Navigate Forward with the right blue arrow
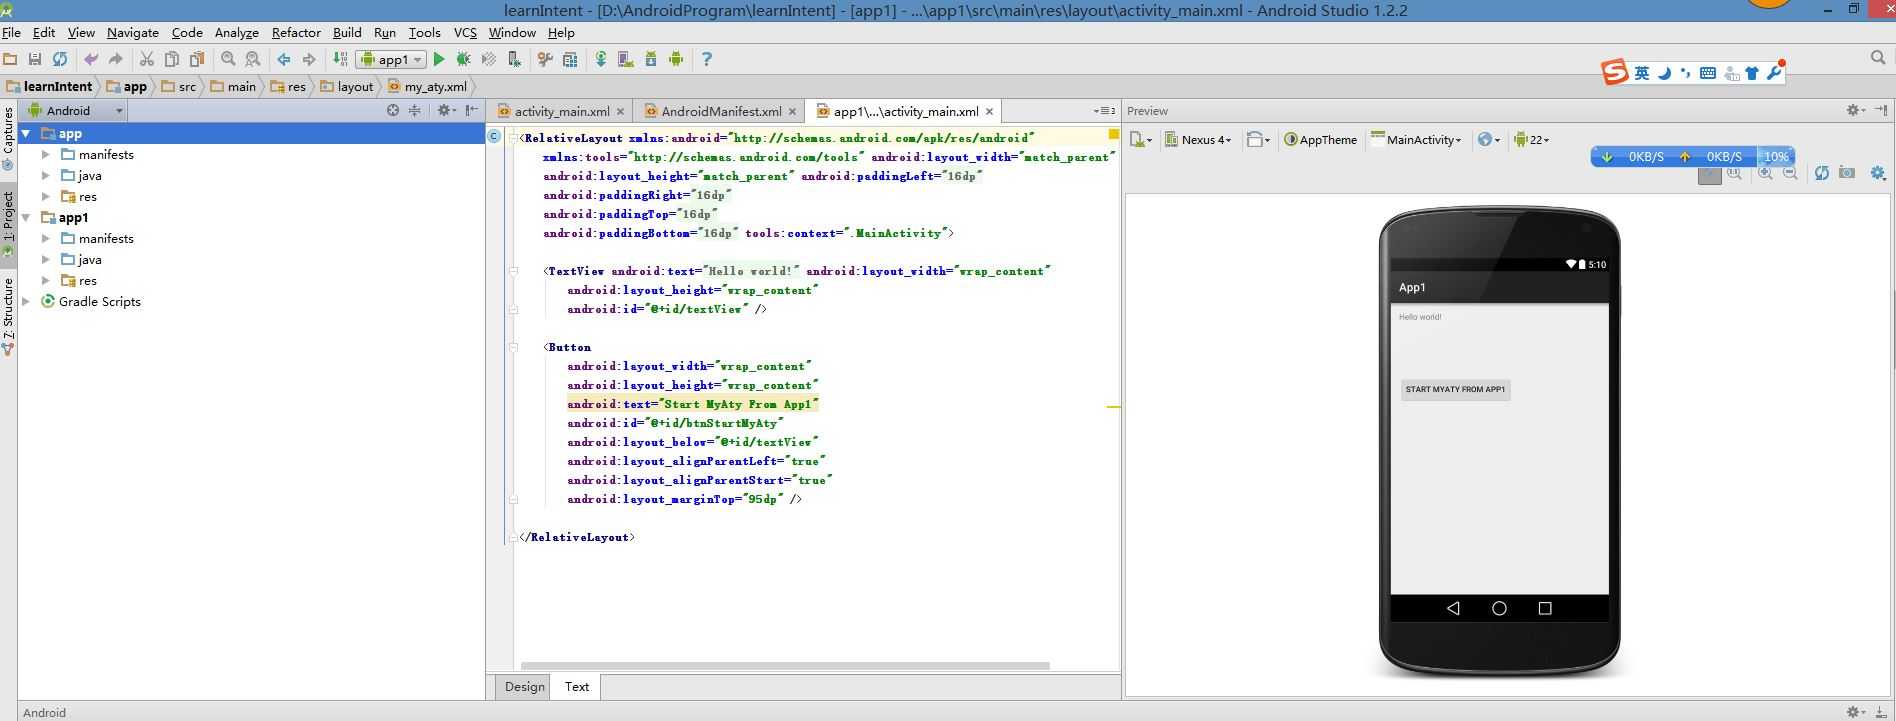 [309, 60]
